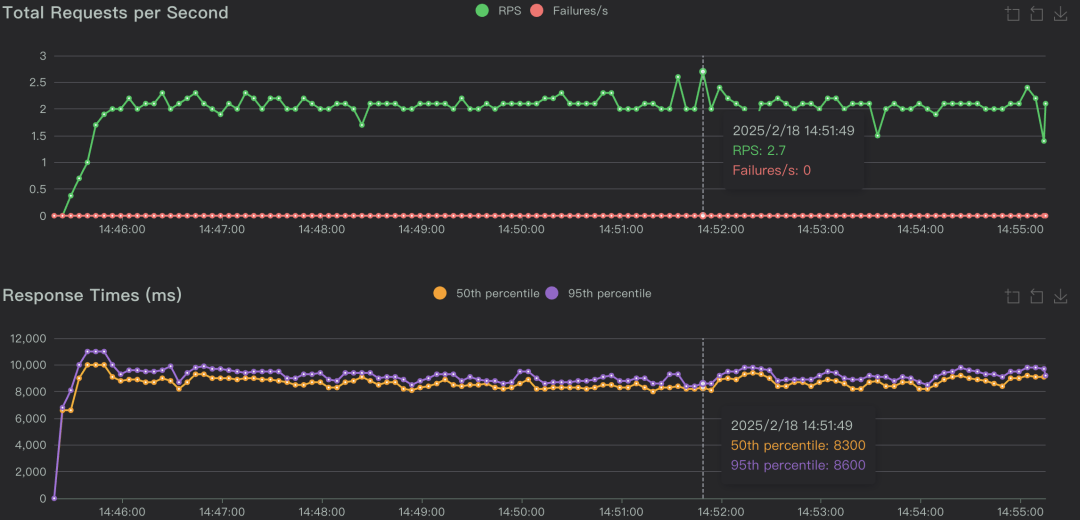Activate area zoom on Total Requests chart

pyautogui.click(x=1013, y=14)
